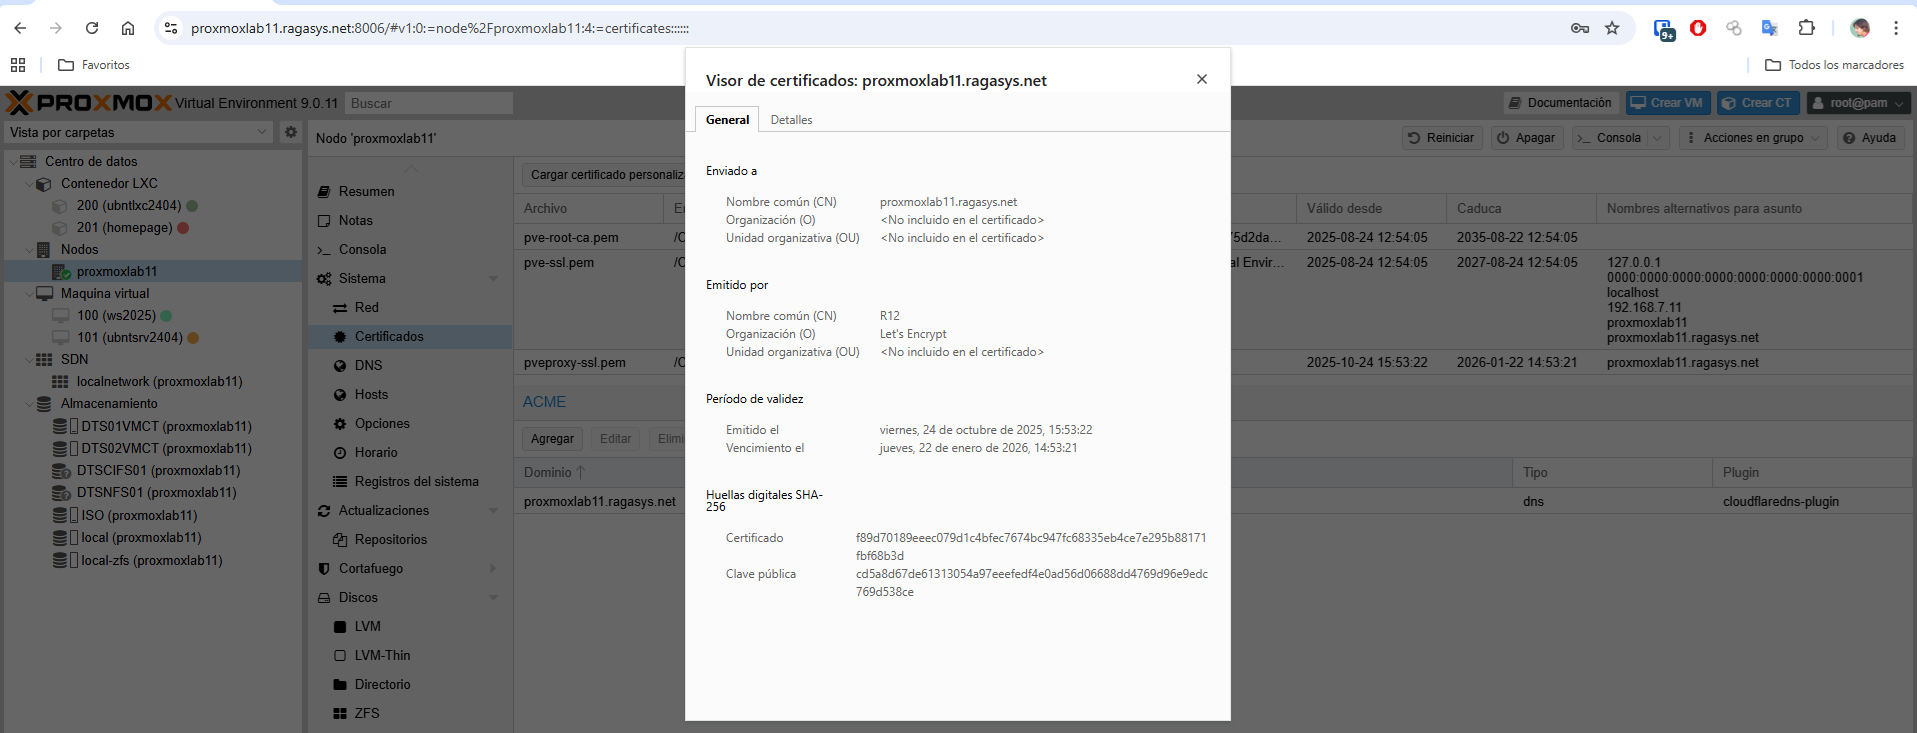The height and width of the screenshot is (733, 1917).
Task: Click the Crear VM button
Action: click(1667, 103)
